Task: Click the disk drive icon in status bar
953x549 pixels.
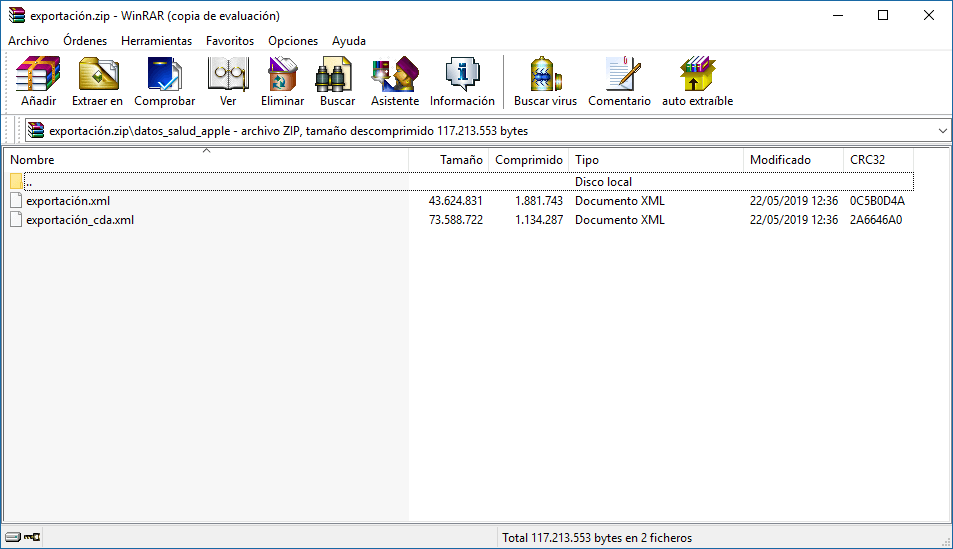Action: (13, 537)
